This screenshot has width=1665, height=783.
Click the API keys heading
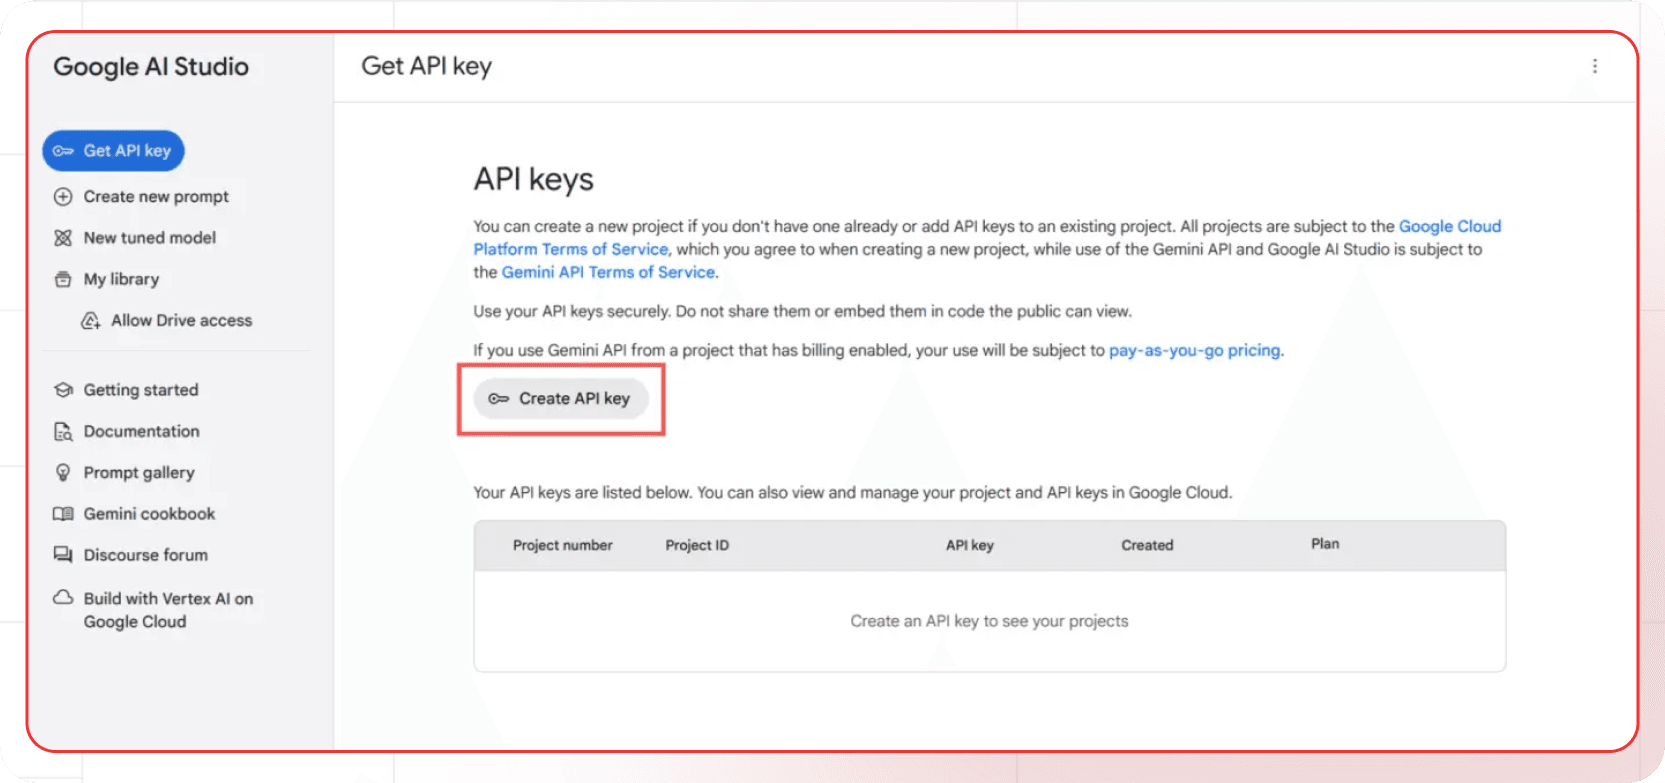(x=534, y=180)
